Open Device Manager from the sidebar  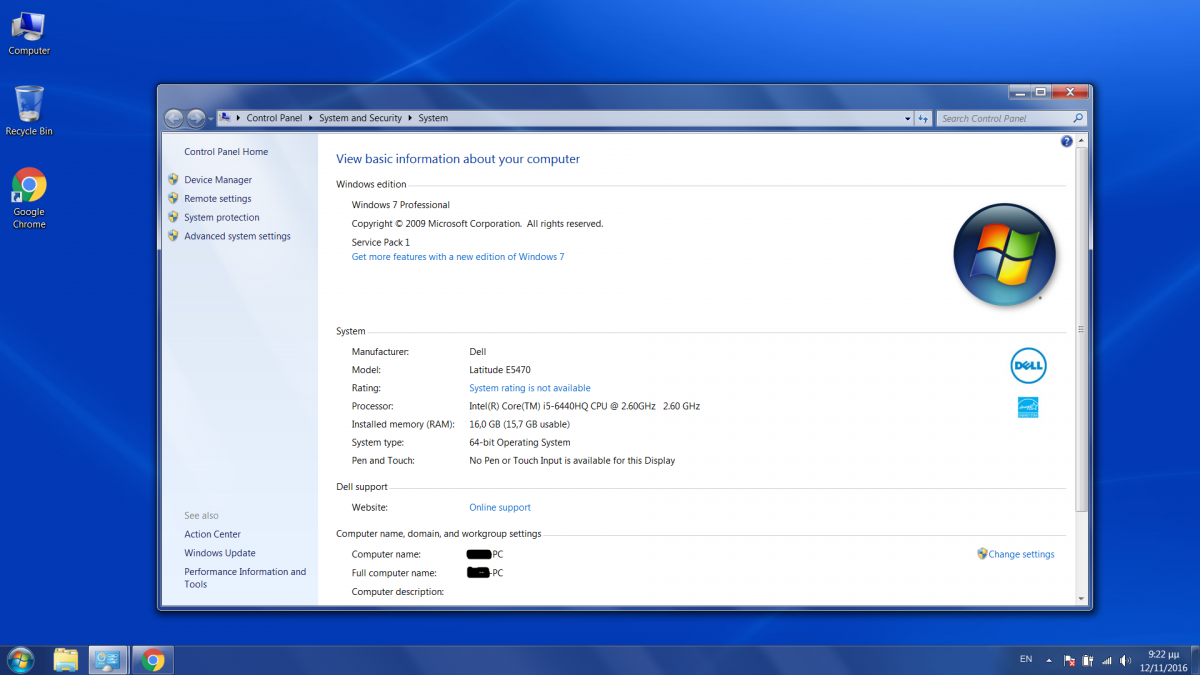[218, 180]
